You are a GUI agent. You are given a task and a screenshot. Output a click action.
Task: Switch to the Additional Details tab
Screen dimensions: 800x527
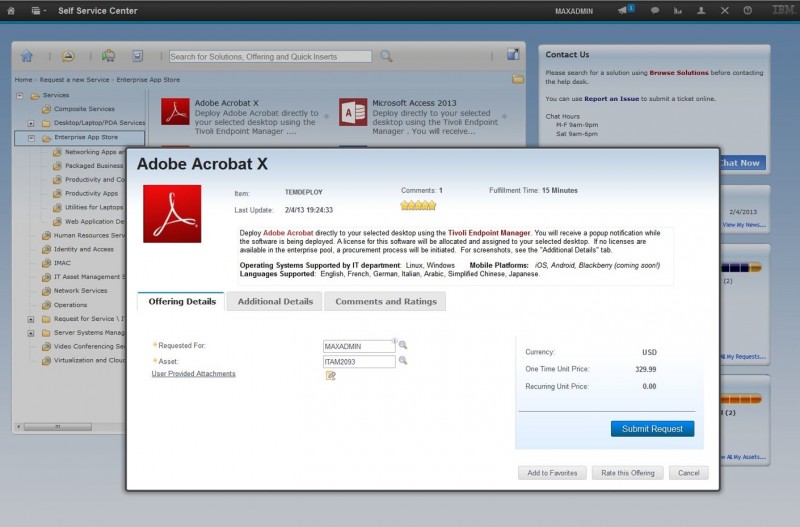(275, 301)
